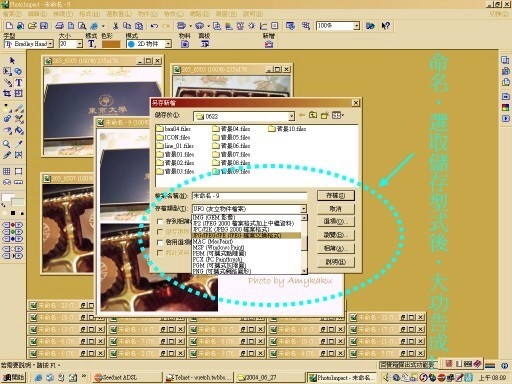Switch to Seednet ADSL taskbar item
This screenshot has height=384, width=512.
(x=127, y=377)
